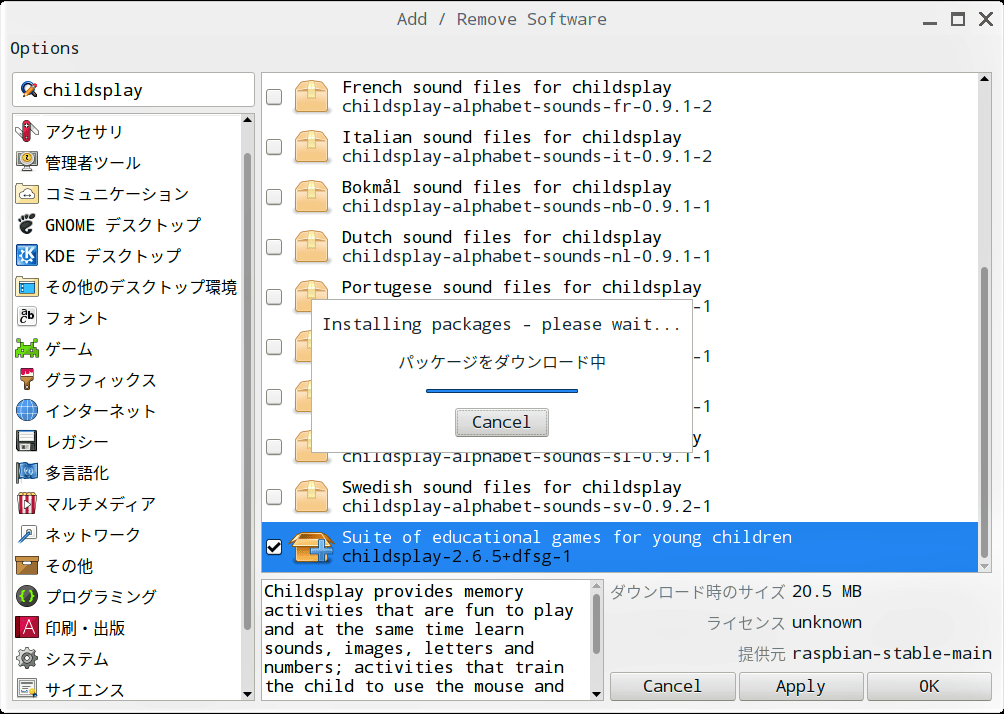Viewport: 1004px width, 714px height.
Task: Select the ゲーム category
Action: click(128, 348)
